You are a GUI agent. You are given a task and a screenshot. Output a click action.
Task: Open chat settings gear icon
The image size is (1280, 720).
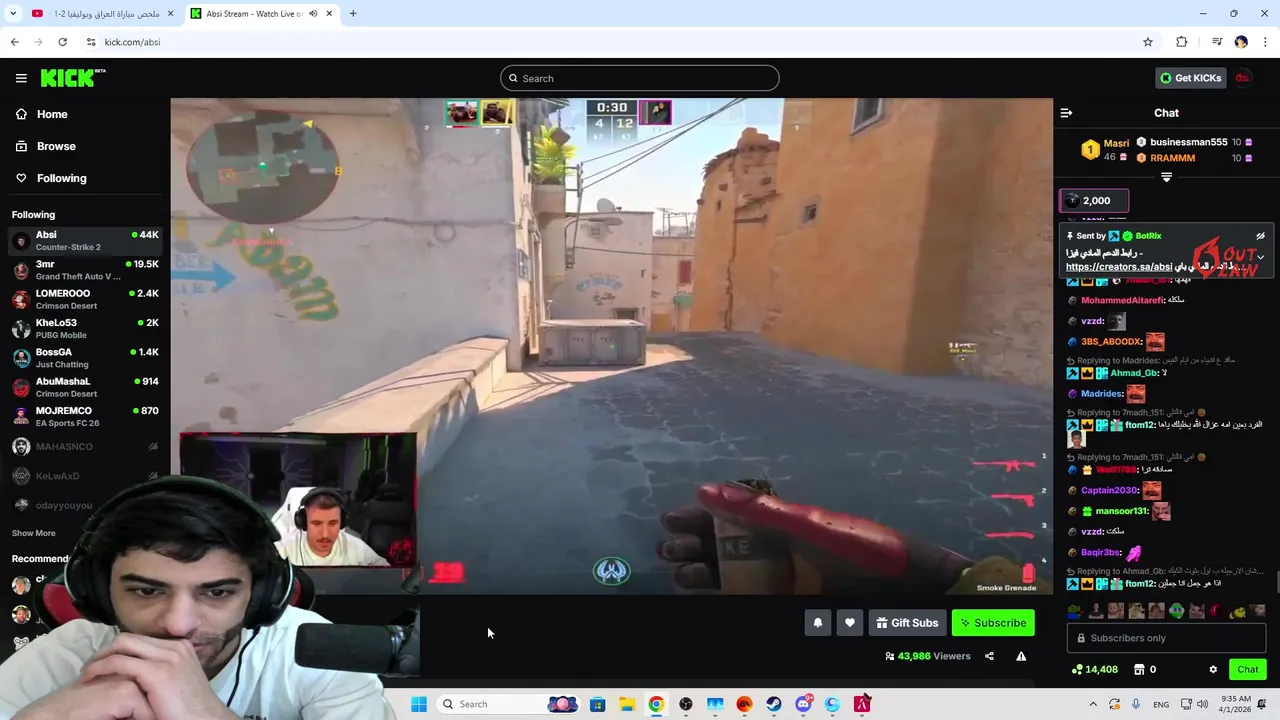[1213, 669]
